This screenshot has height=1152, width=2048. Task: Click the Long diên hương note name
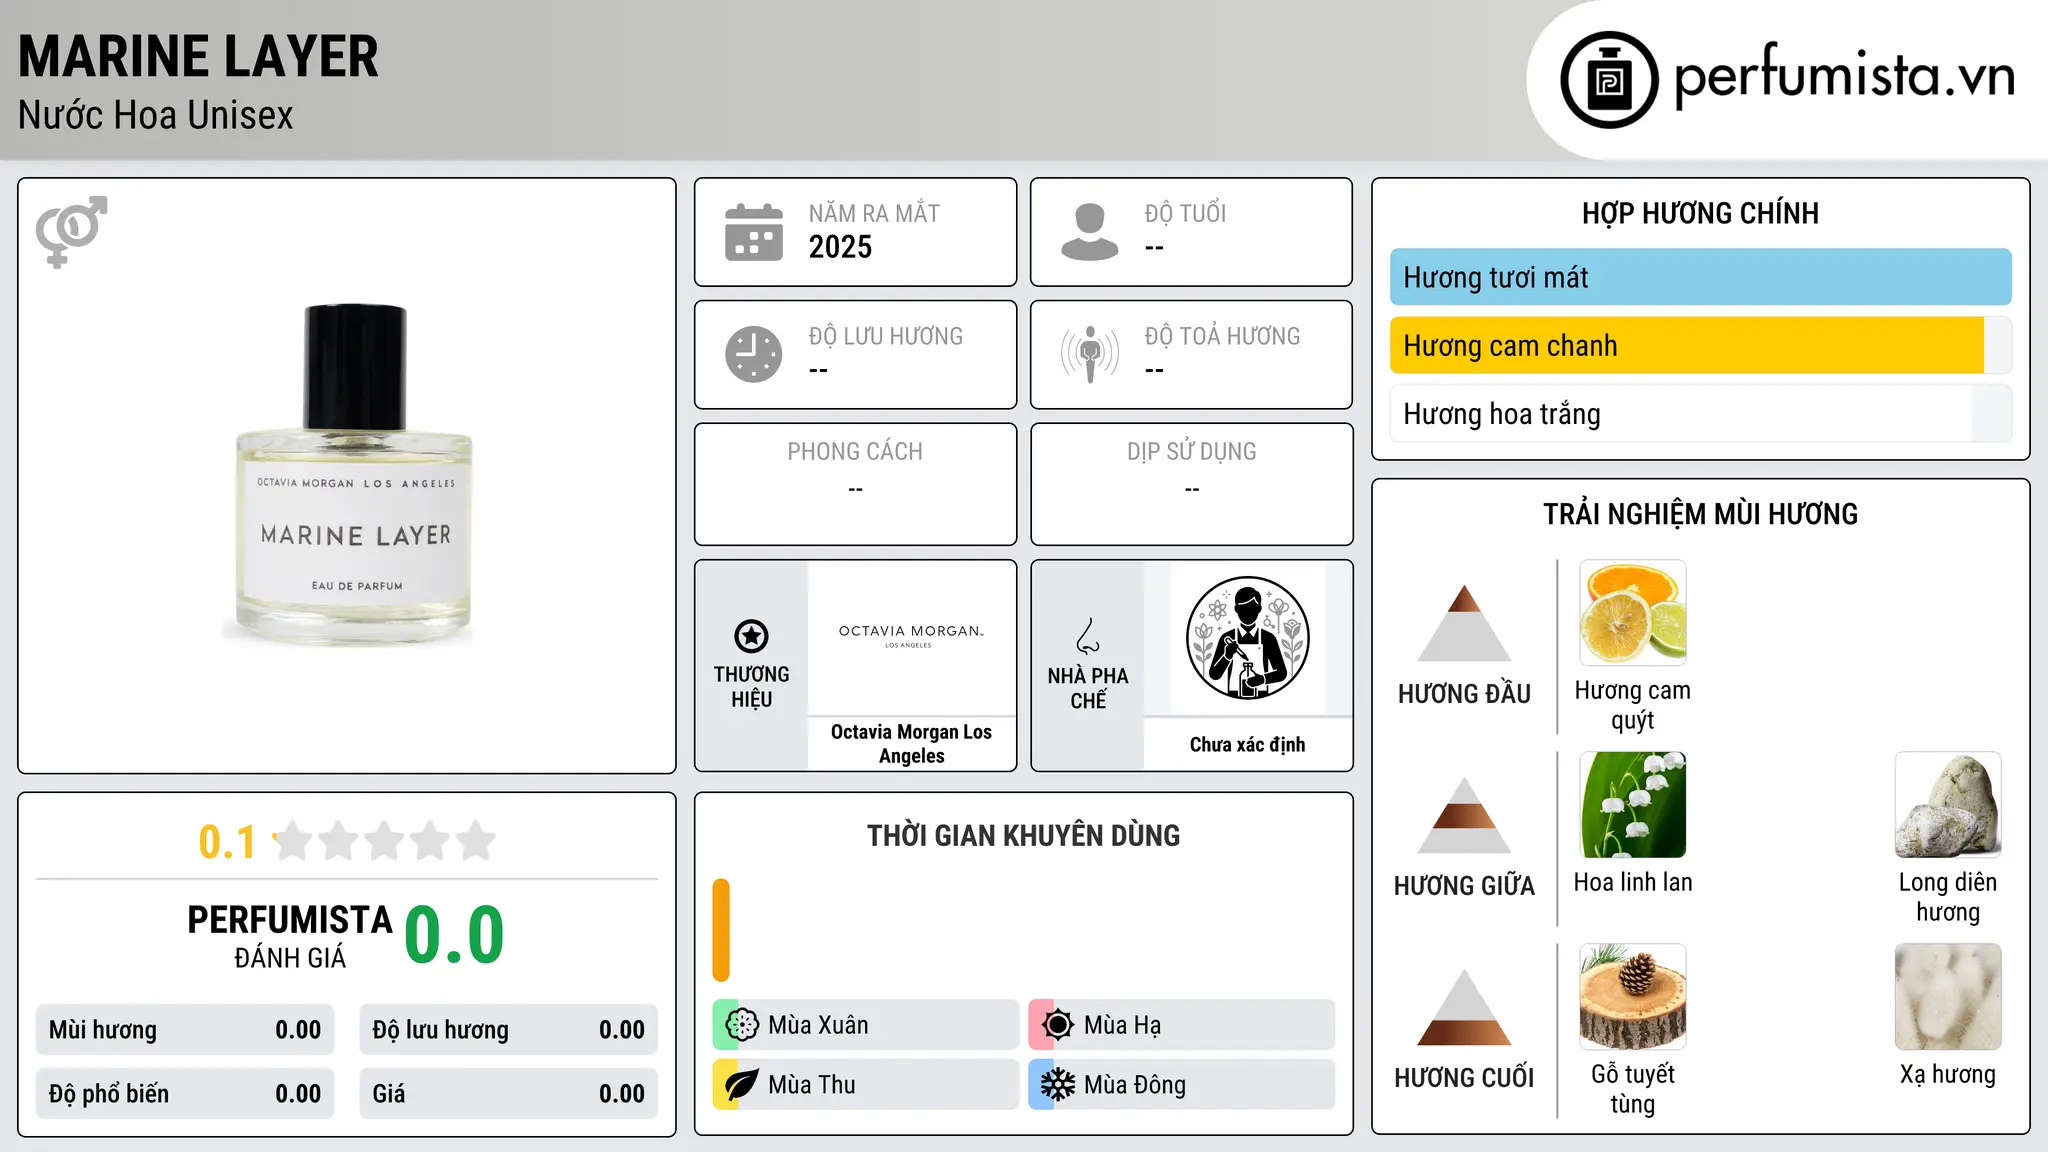pos(1948,896)
